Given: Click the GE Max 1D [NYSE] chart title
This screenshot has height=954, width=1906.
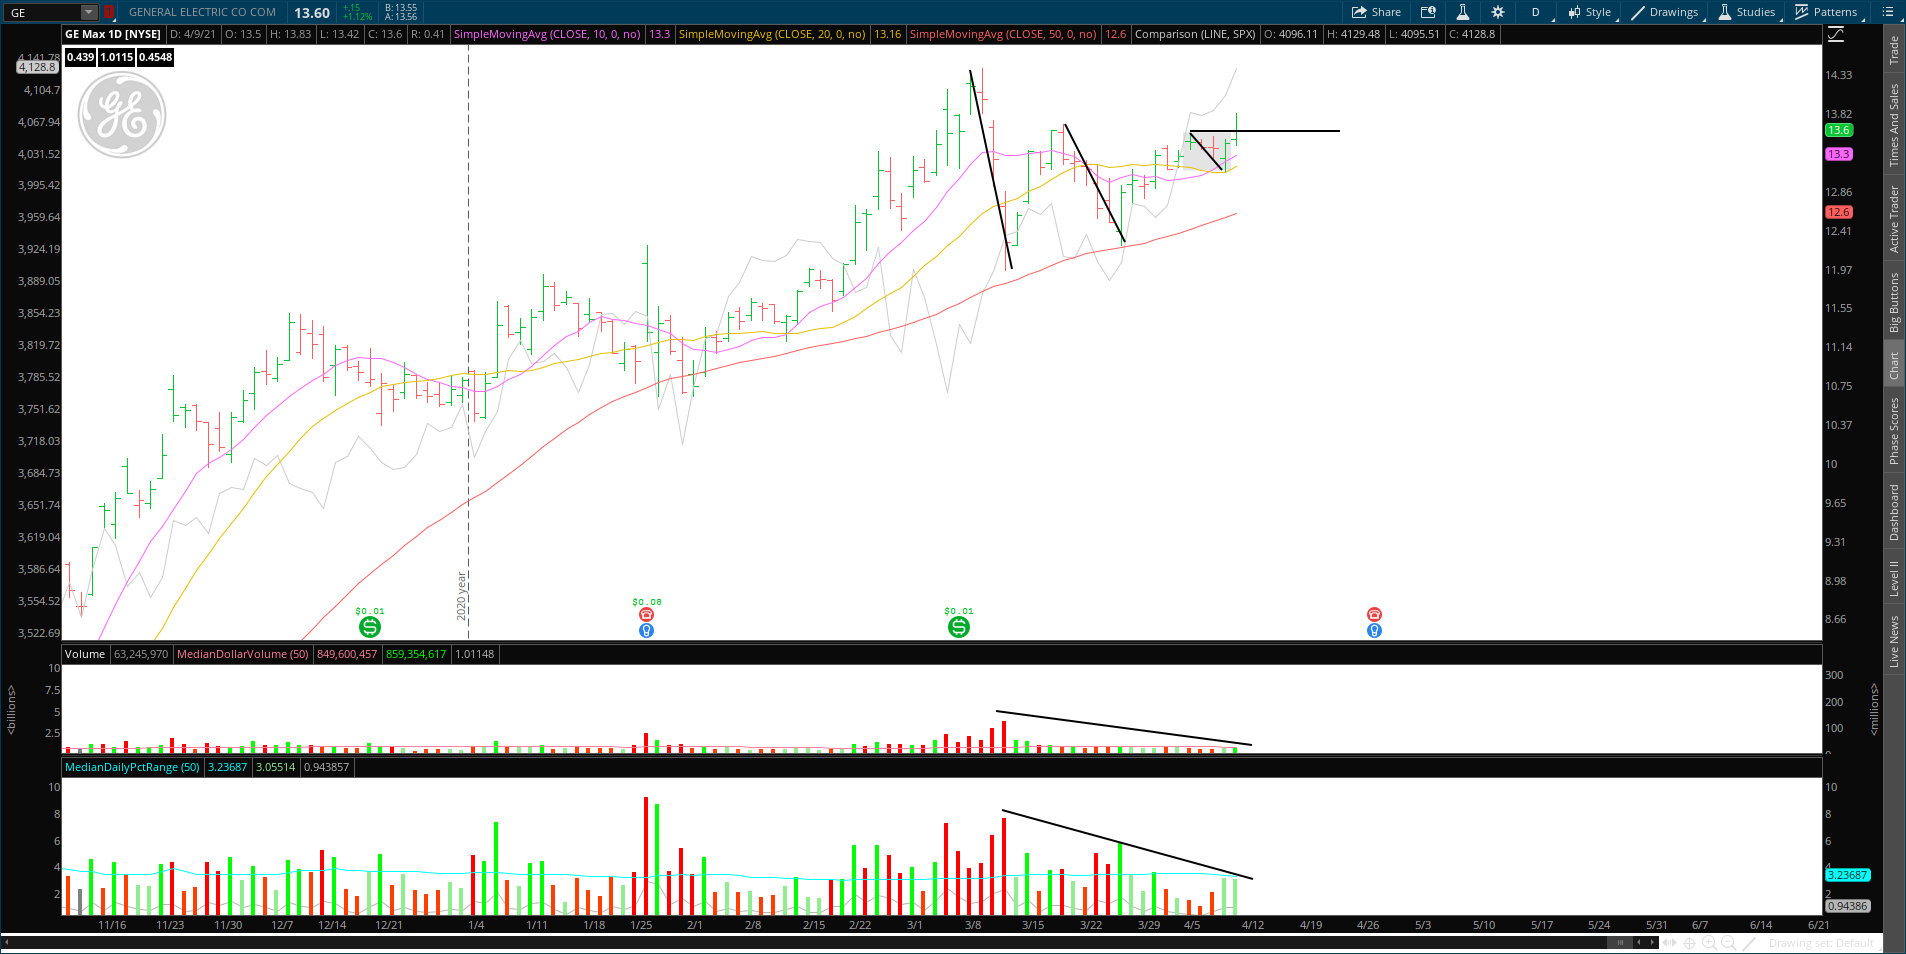Looking at the screenshot, I should [x=113, y=34].
